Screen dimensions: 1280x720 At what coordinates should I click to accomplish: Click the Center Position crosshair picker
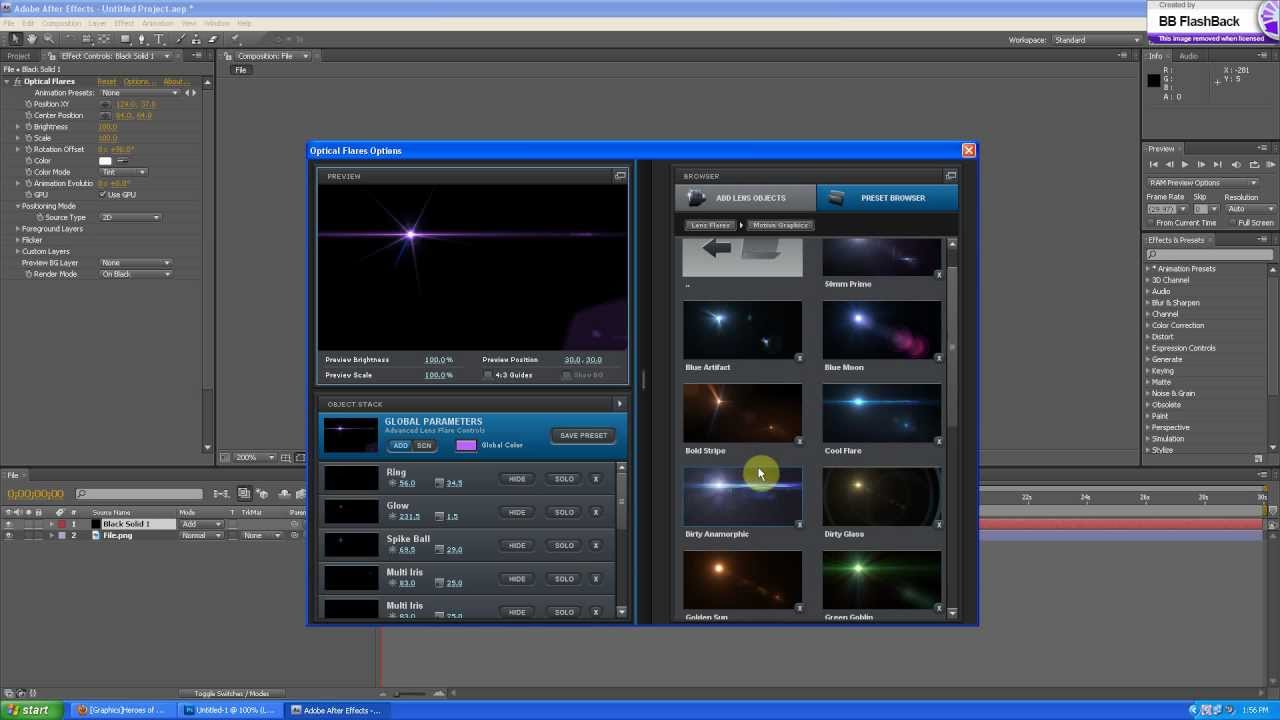(x=106, y=115)
